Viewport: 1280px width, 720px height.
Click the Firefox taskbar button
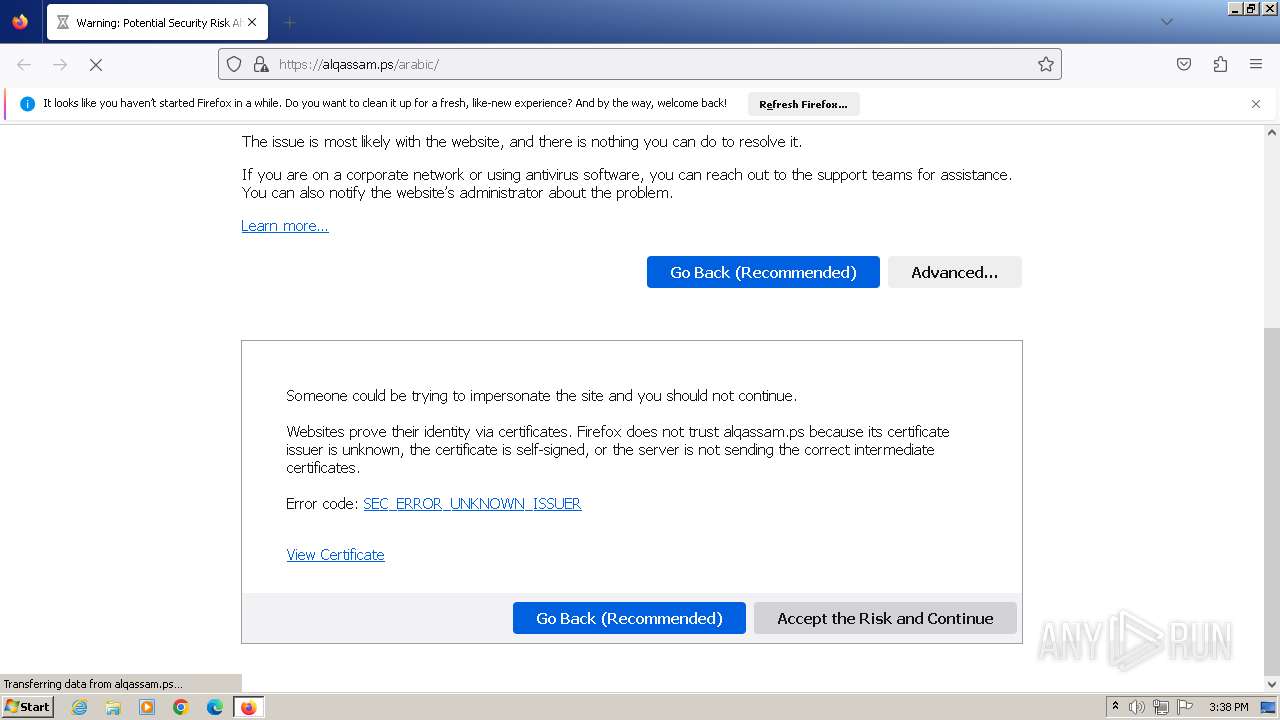(248, 707)
